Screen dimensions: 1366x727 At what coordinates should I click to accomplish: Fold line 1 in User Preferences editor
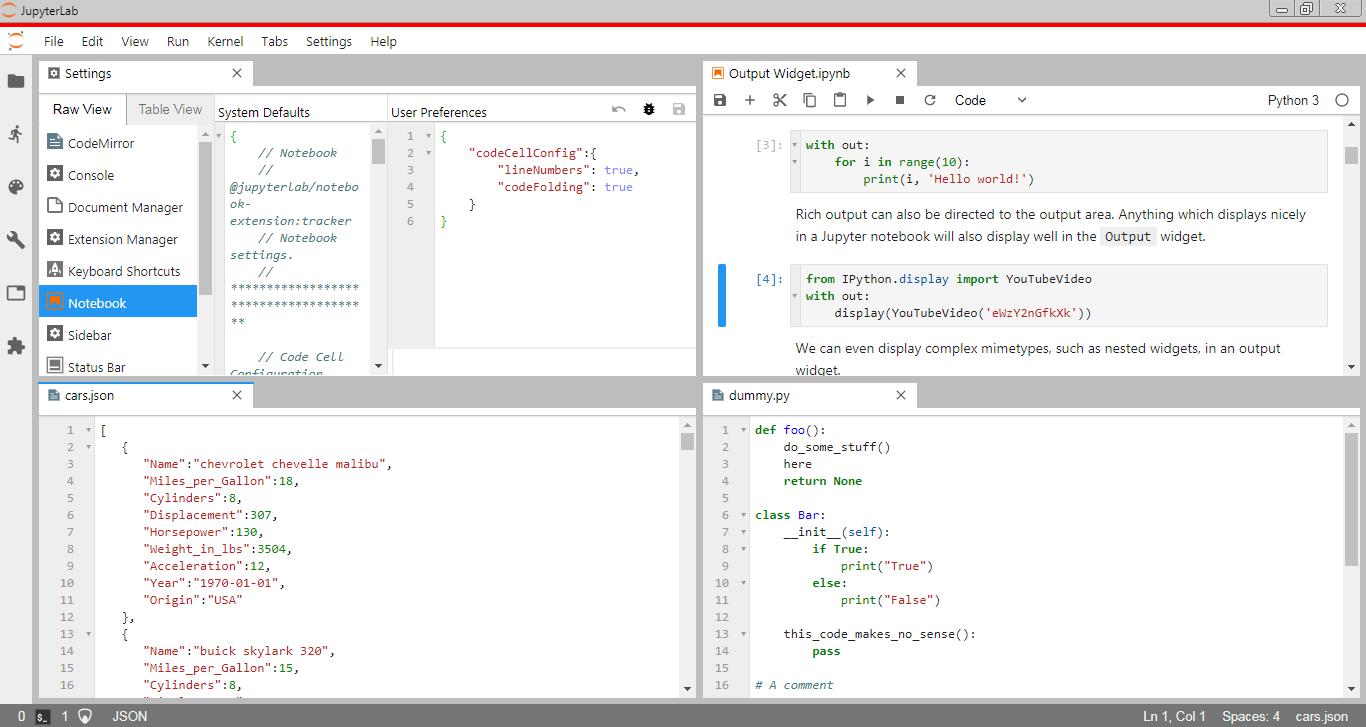[x=428, y=136]
